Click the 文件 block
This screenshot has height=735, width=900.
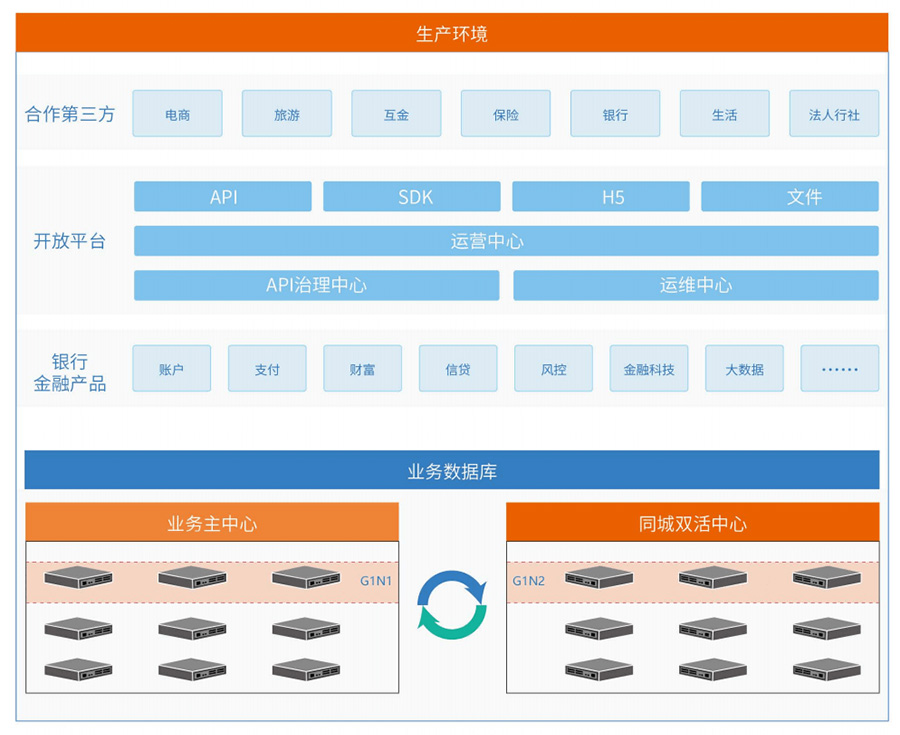(790, 196)
